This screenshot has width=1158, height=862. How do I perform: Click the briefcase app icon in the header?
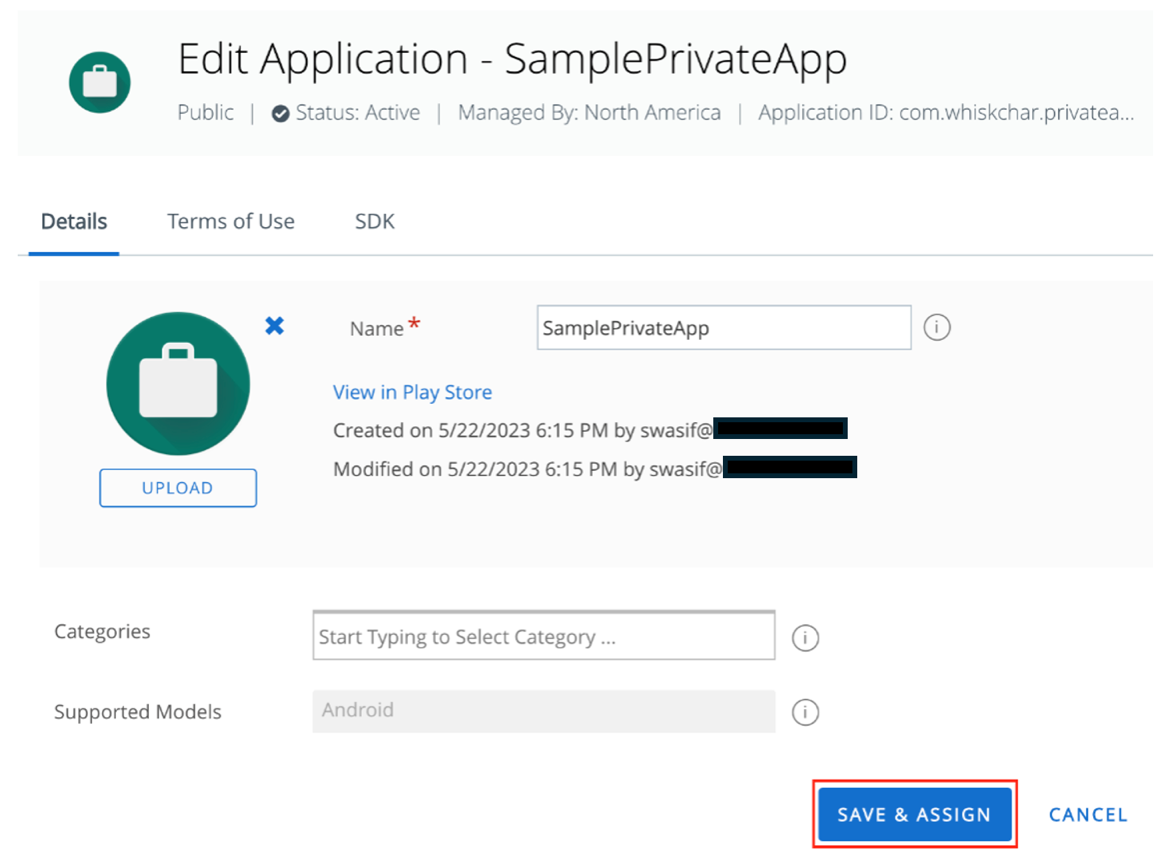coord(99,83)
